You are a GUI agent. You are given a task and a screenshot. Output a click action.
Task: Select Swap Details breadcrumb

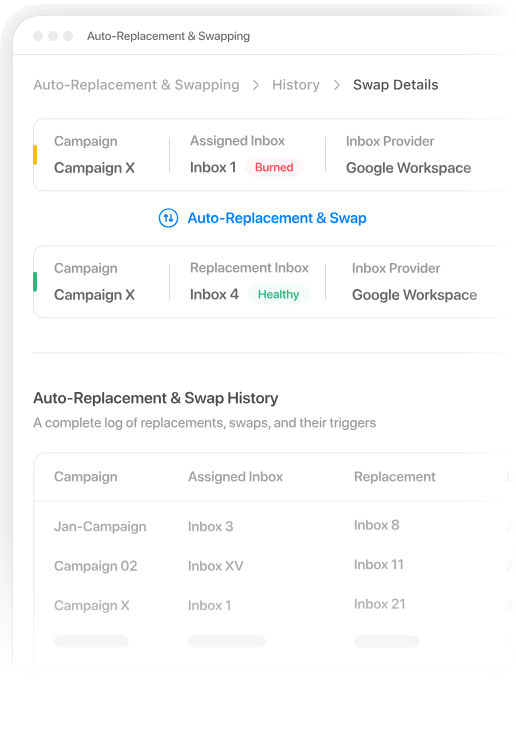pyautogui.click(x=395, y=85)
